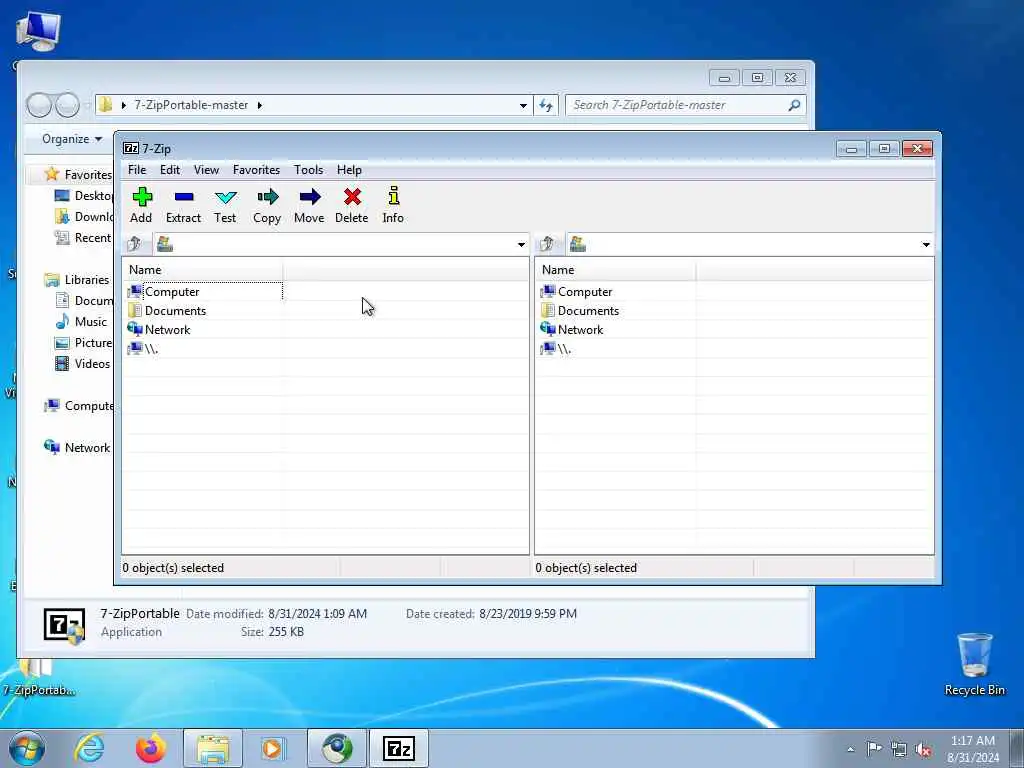Click the Delete toolbar icon
This screenshot has width=1024, height=768.
click(351, 205)
